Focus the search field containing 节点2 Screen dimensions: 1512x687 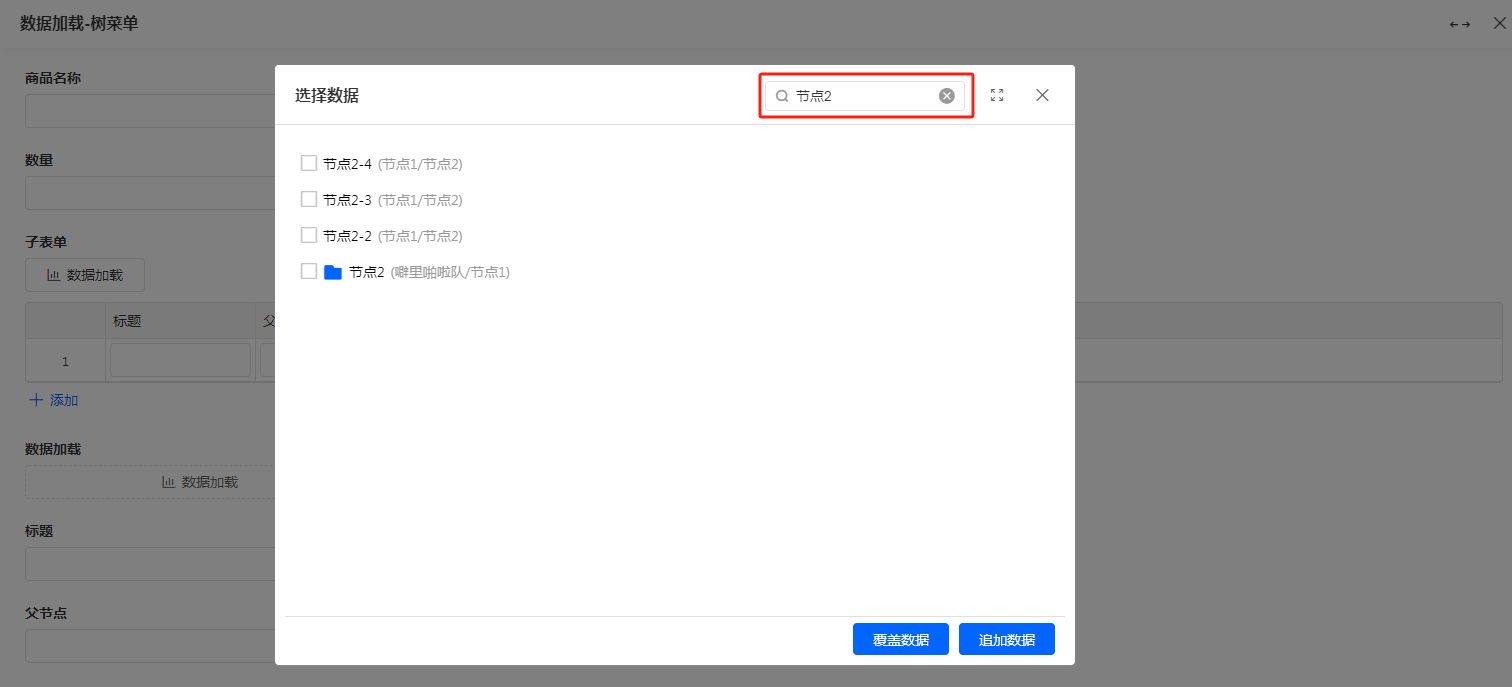point(862,96)
